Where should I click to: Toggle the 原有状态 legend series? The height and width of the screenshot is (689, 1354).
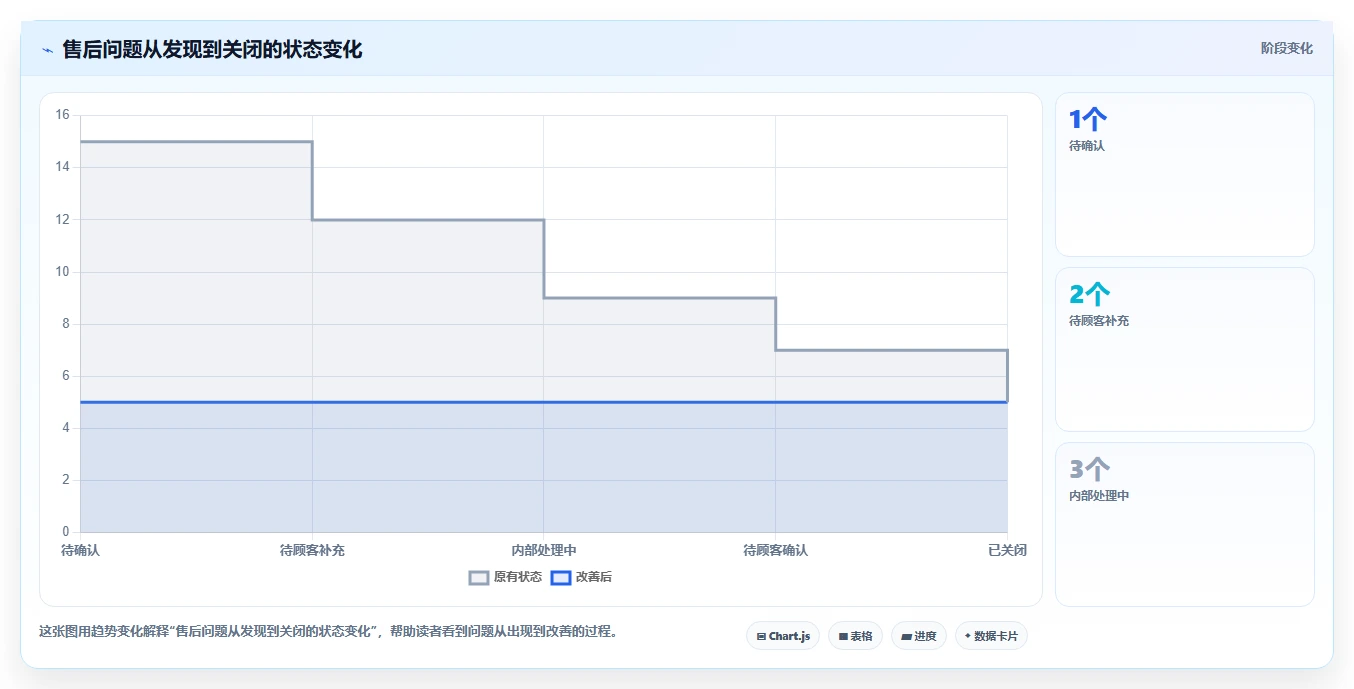[x=506, y=577]
